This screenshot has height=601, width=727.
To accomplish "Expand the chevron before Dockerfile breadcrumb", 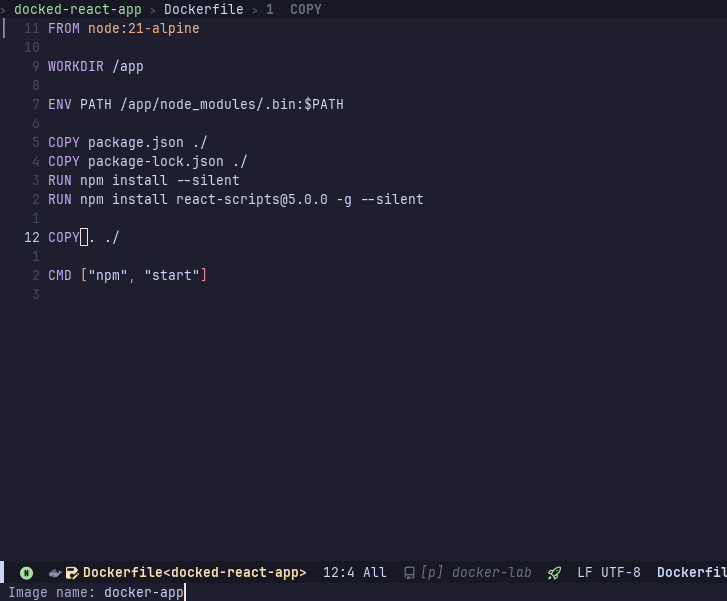I will [x=153, y=9].
